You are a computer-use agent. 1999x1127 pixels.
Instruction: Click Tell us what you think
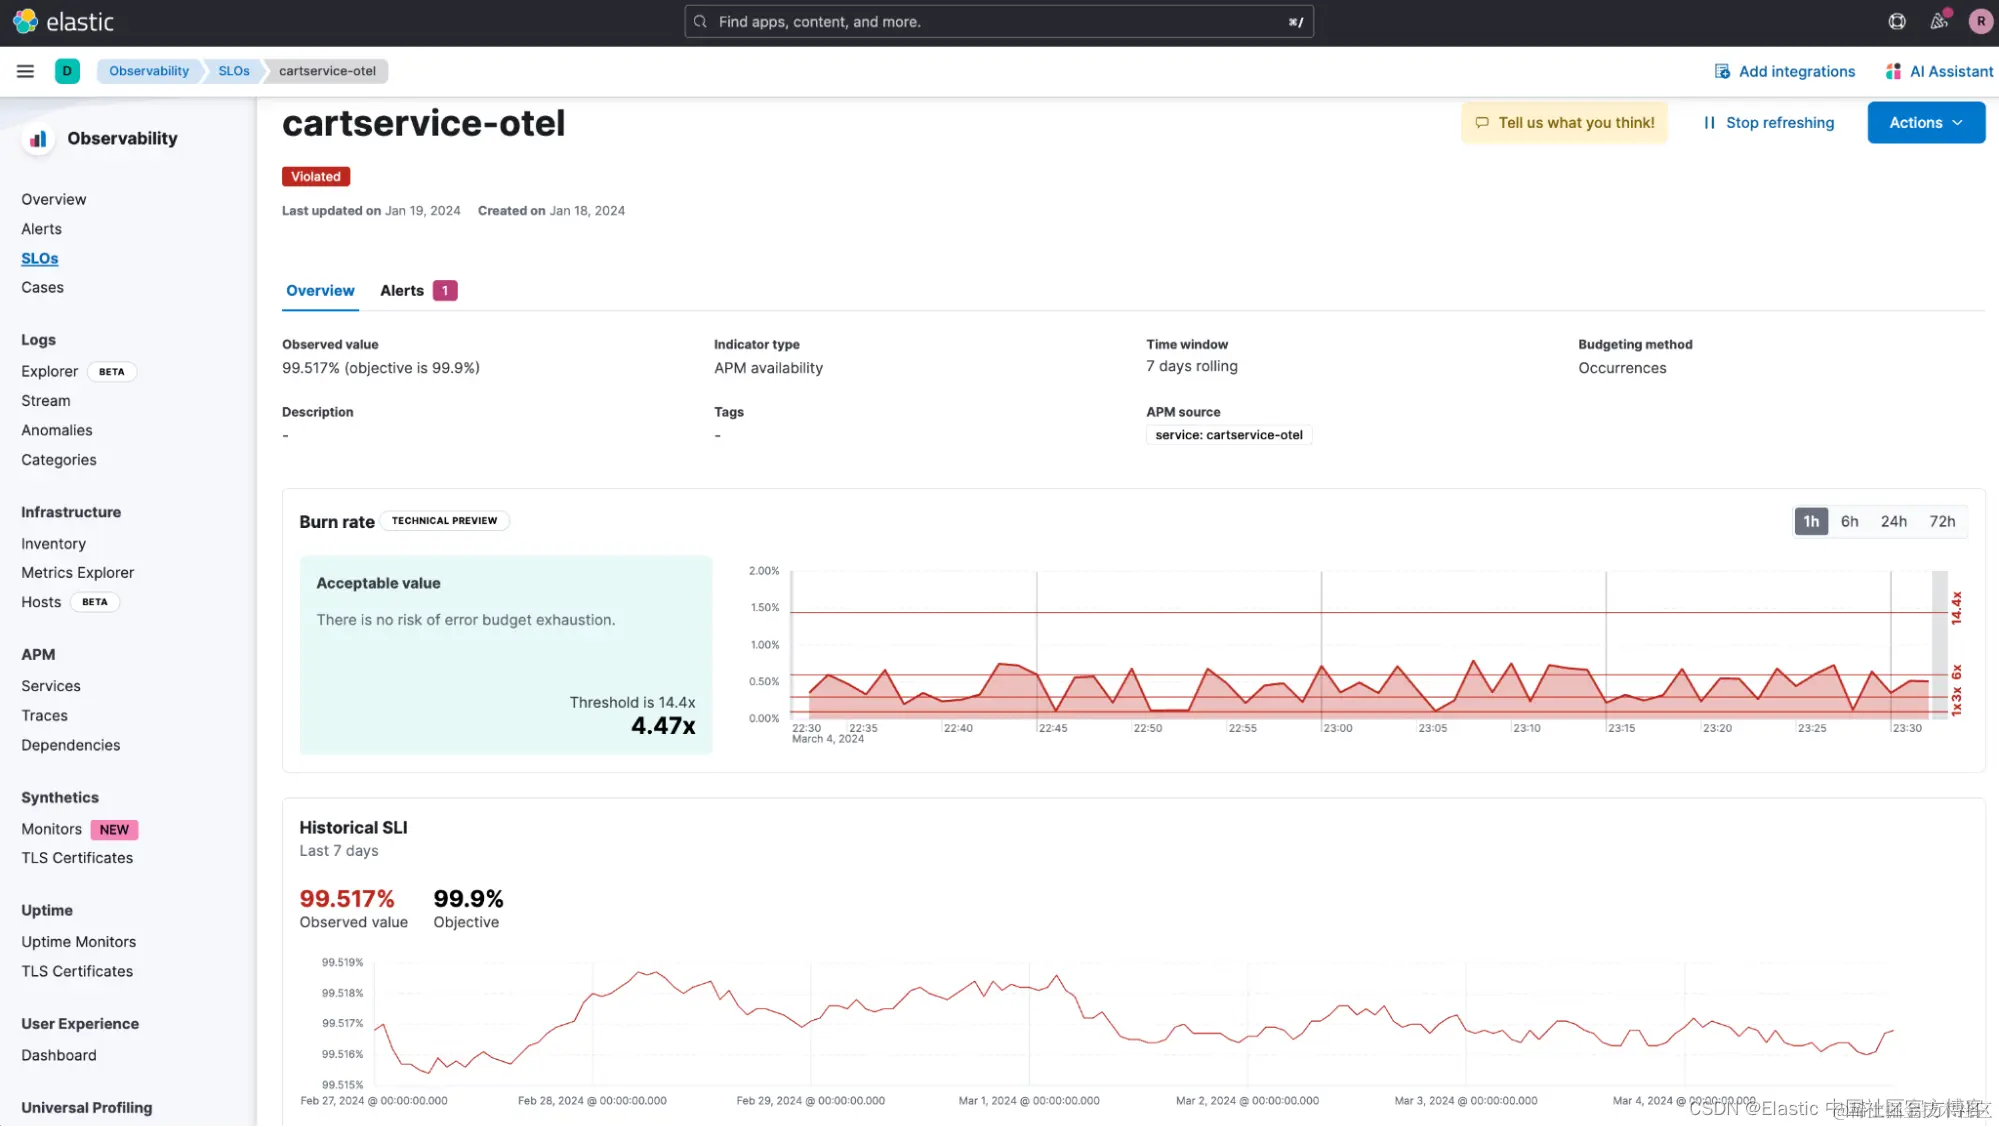click(1564, 123)
